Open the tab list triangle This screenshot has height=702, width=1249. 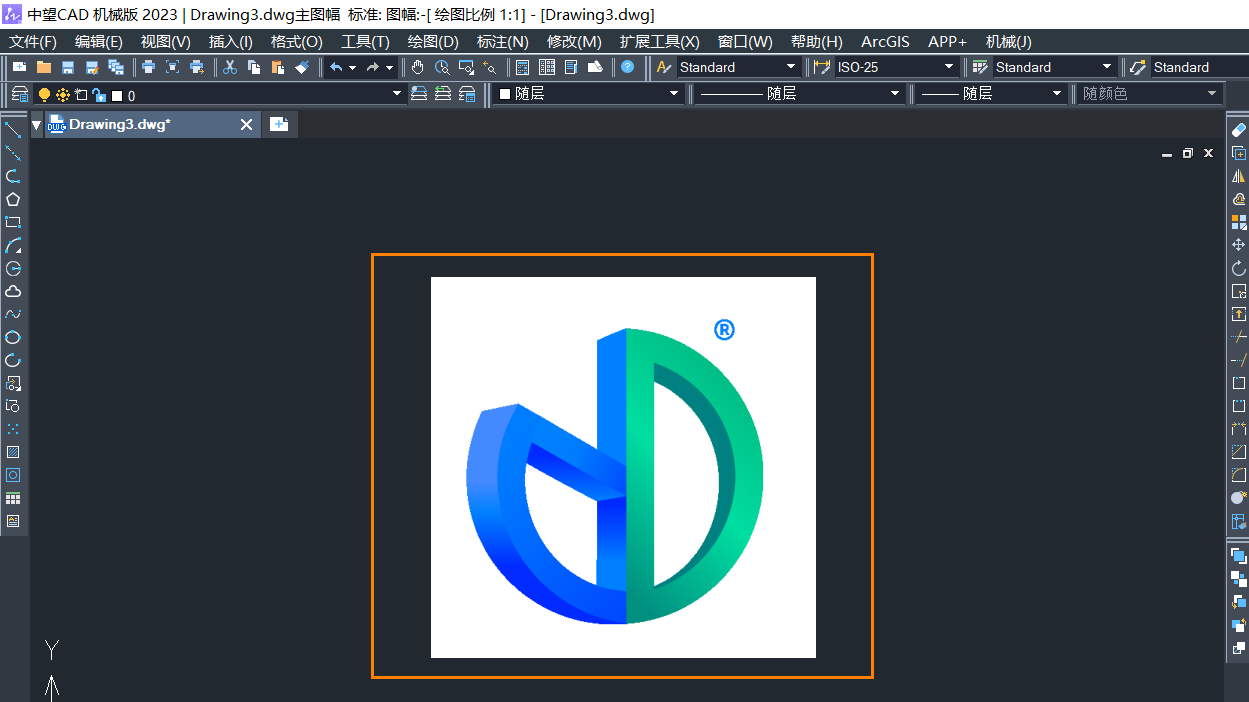pos(37,125)
